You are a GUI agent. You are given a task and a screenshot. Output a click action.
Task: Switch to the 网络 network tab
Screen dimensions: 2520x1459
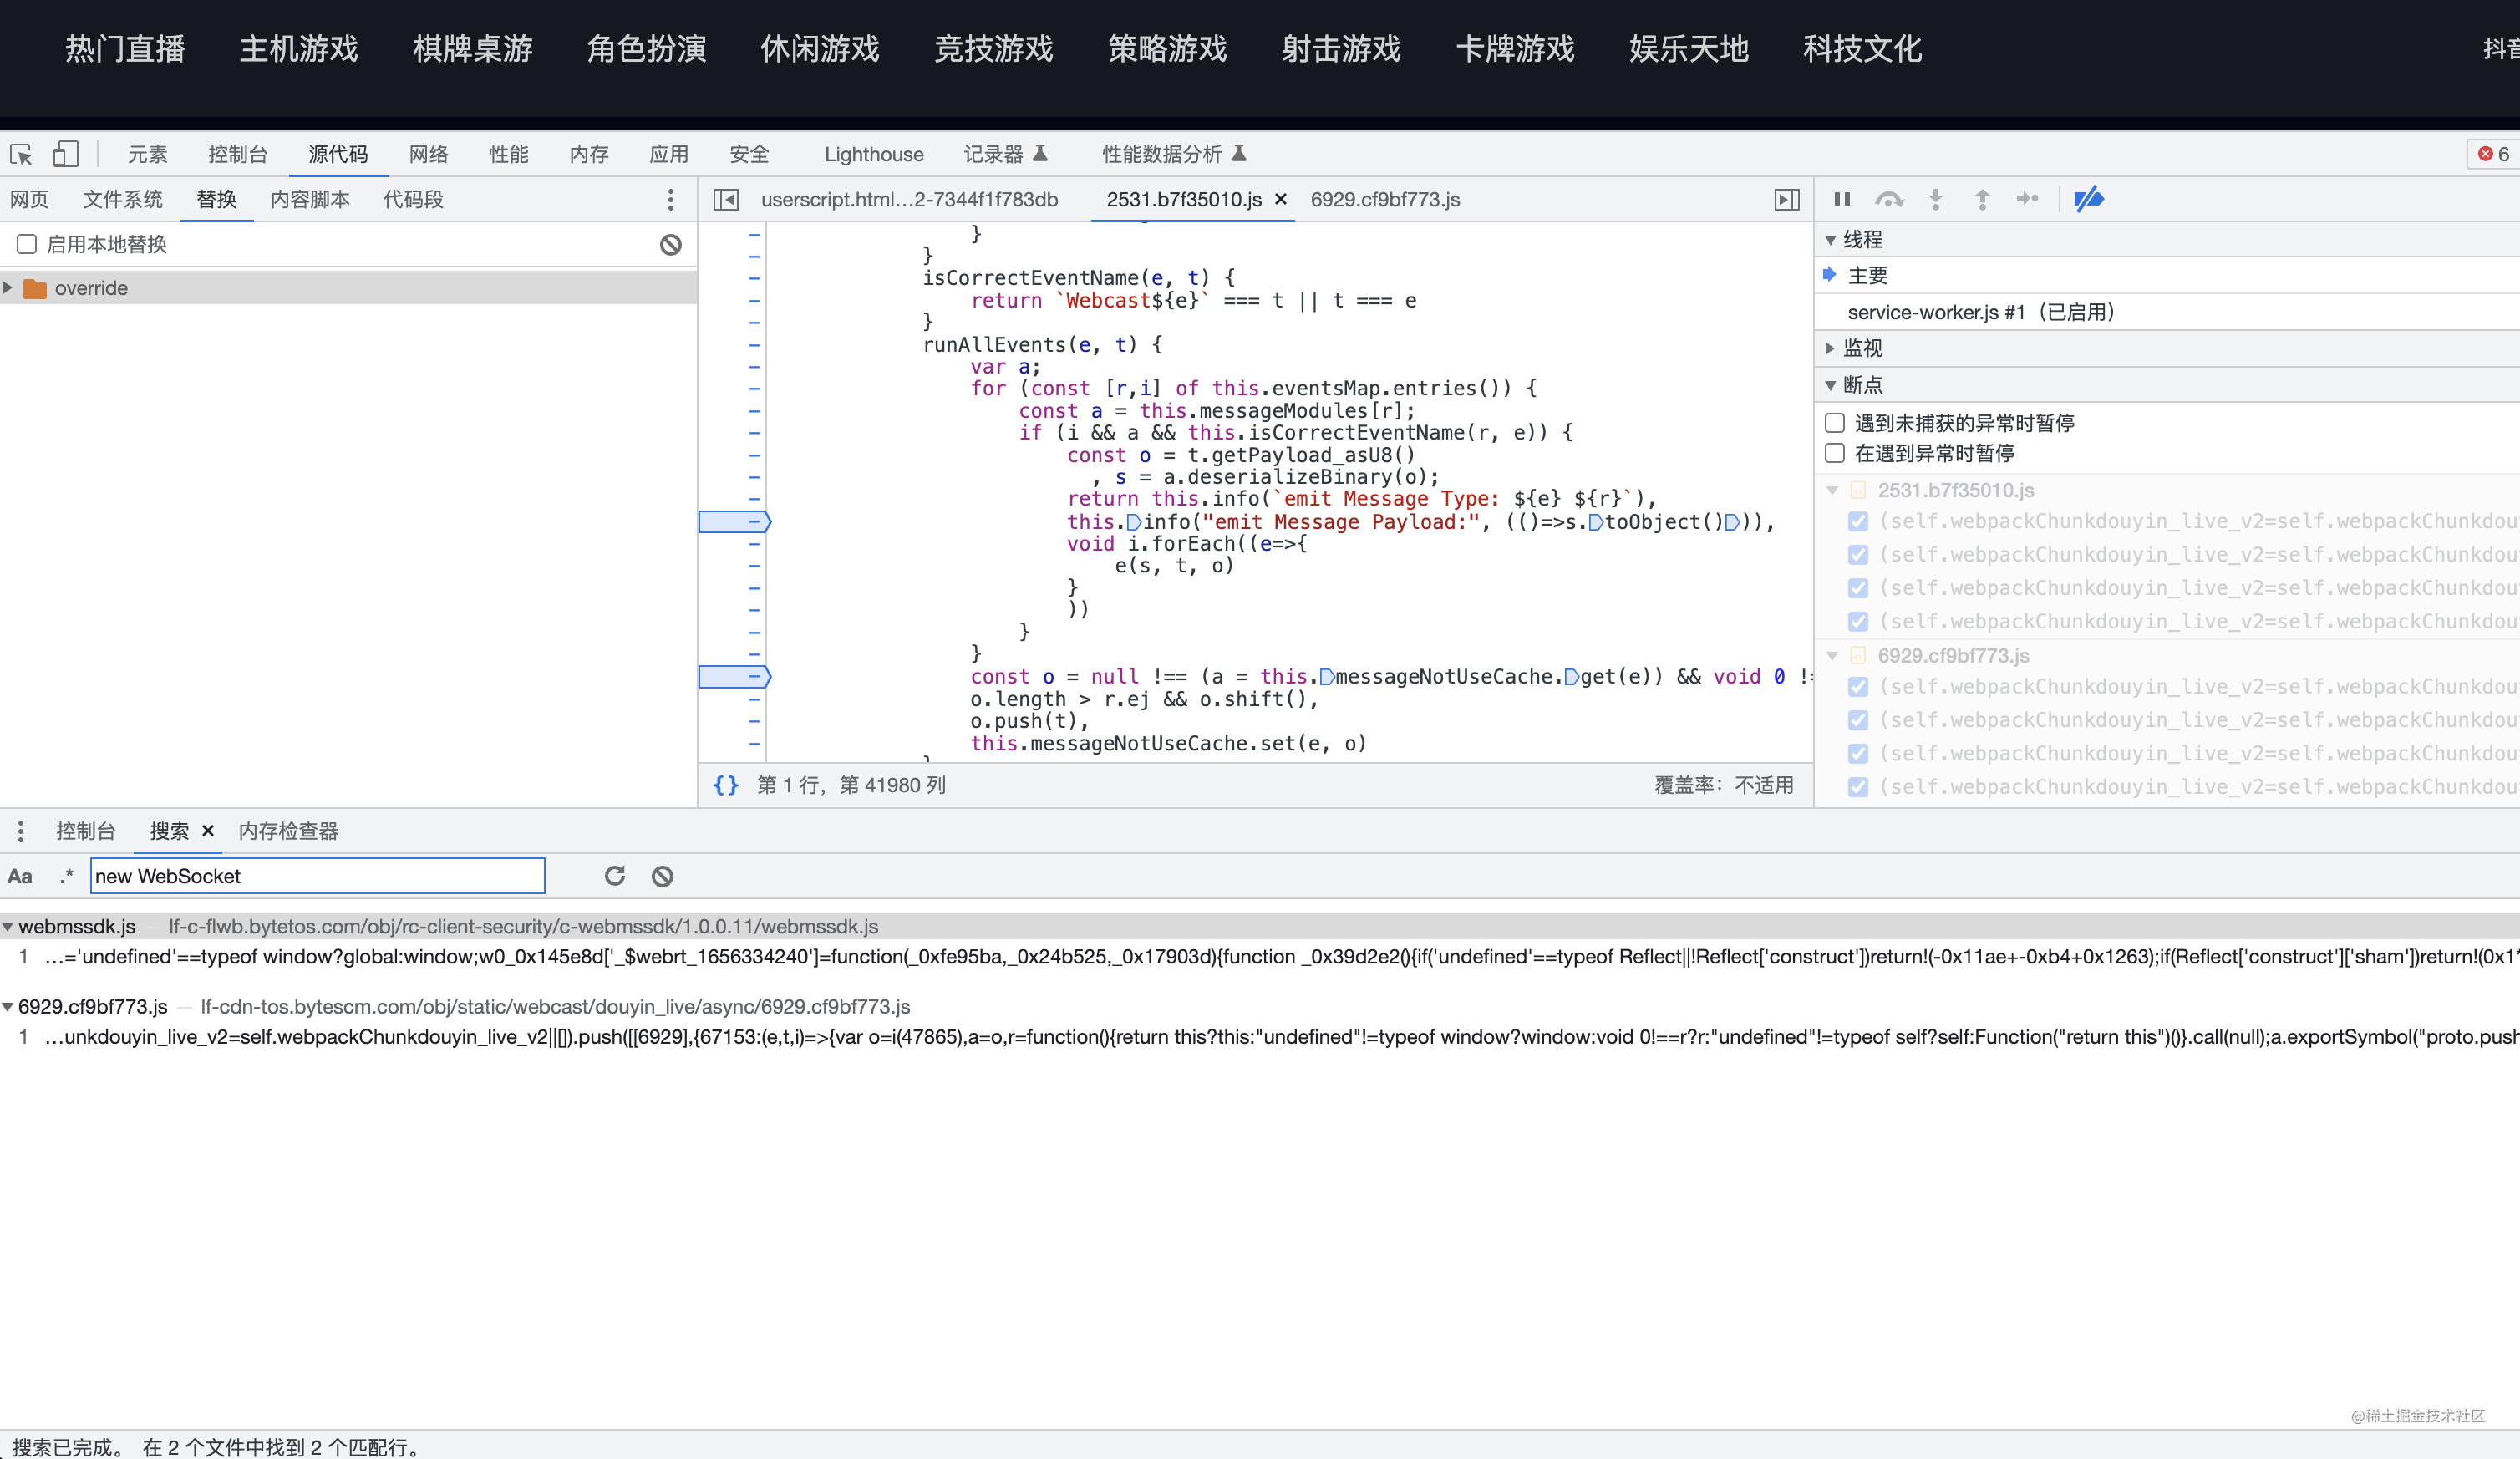point(428,154)
